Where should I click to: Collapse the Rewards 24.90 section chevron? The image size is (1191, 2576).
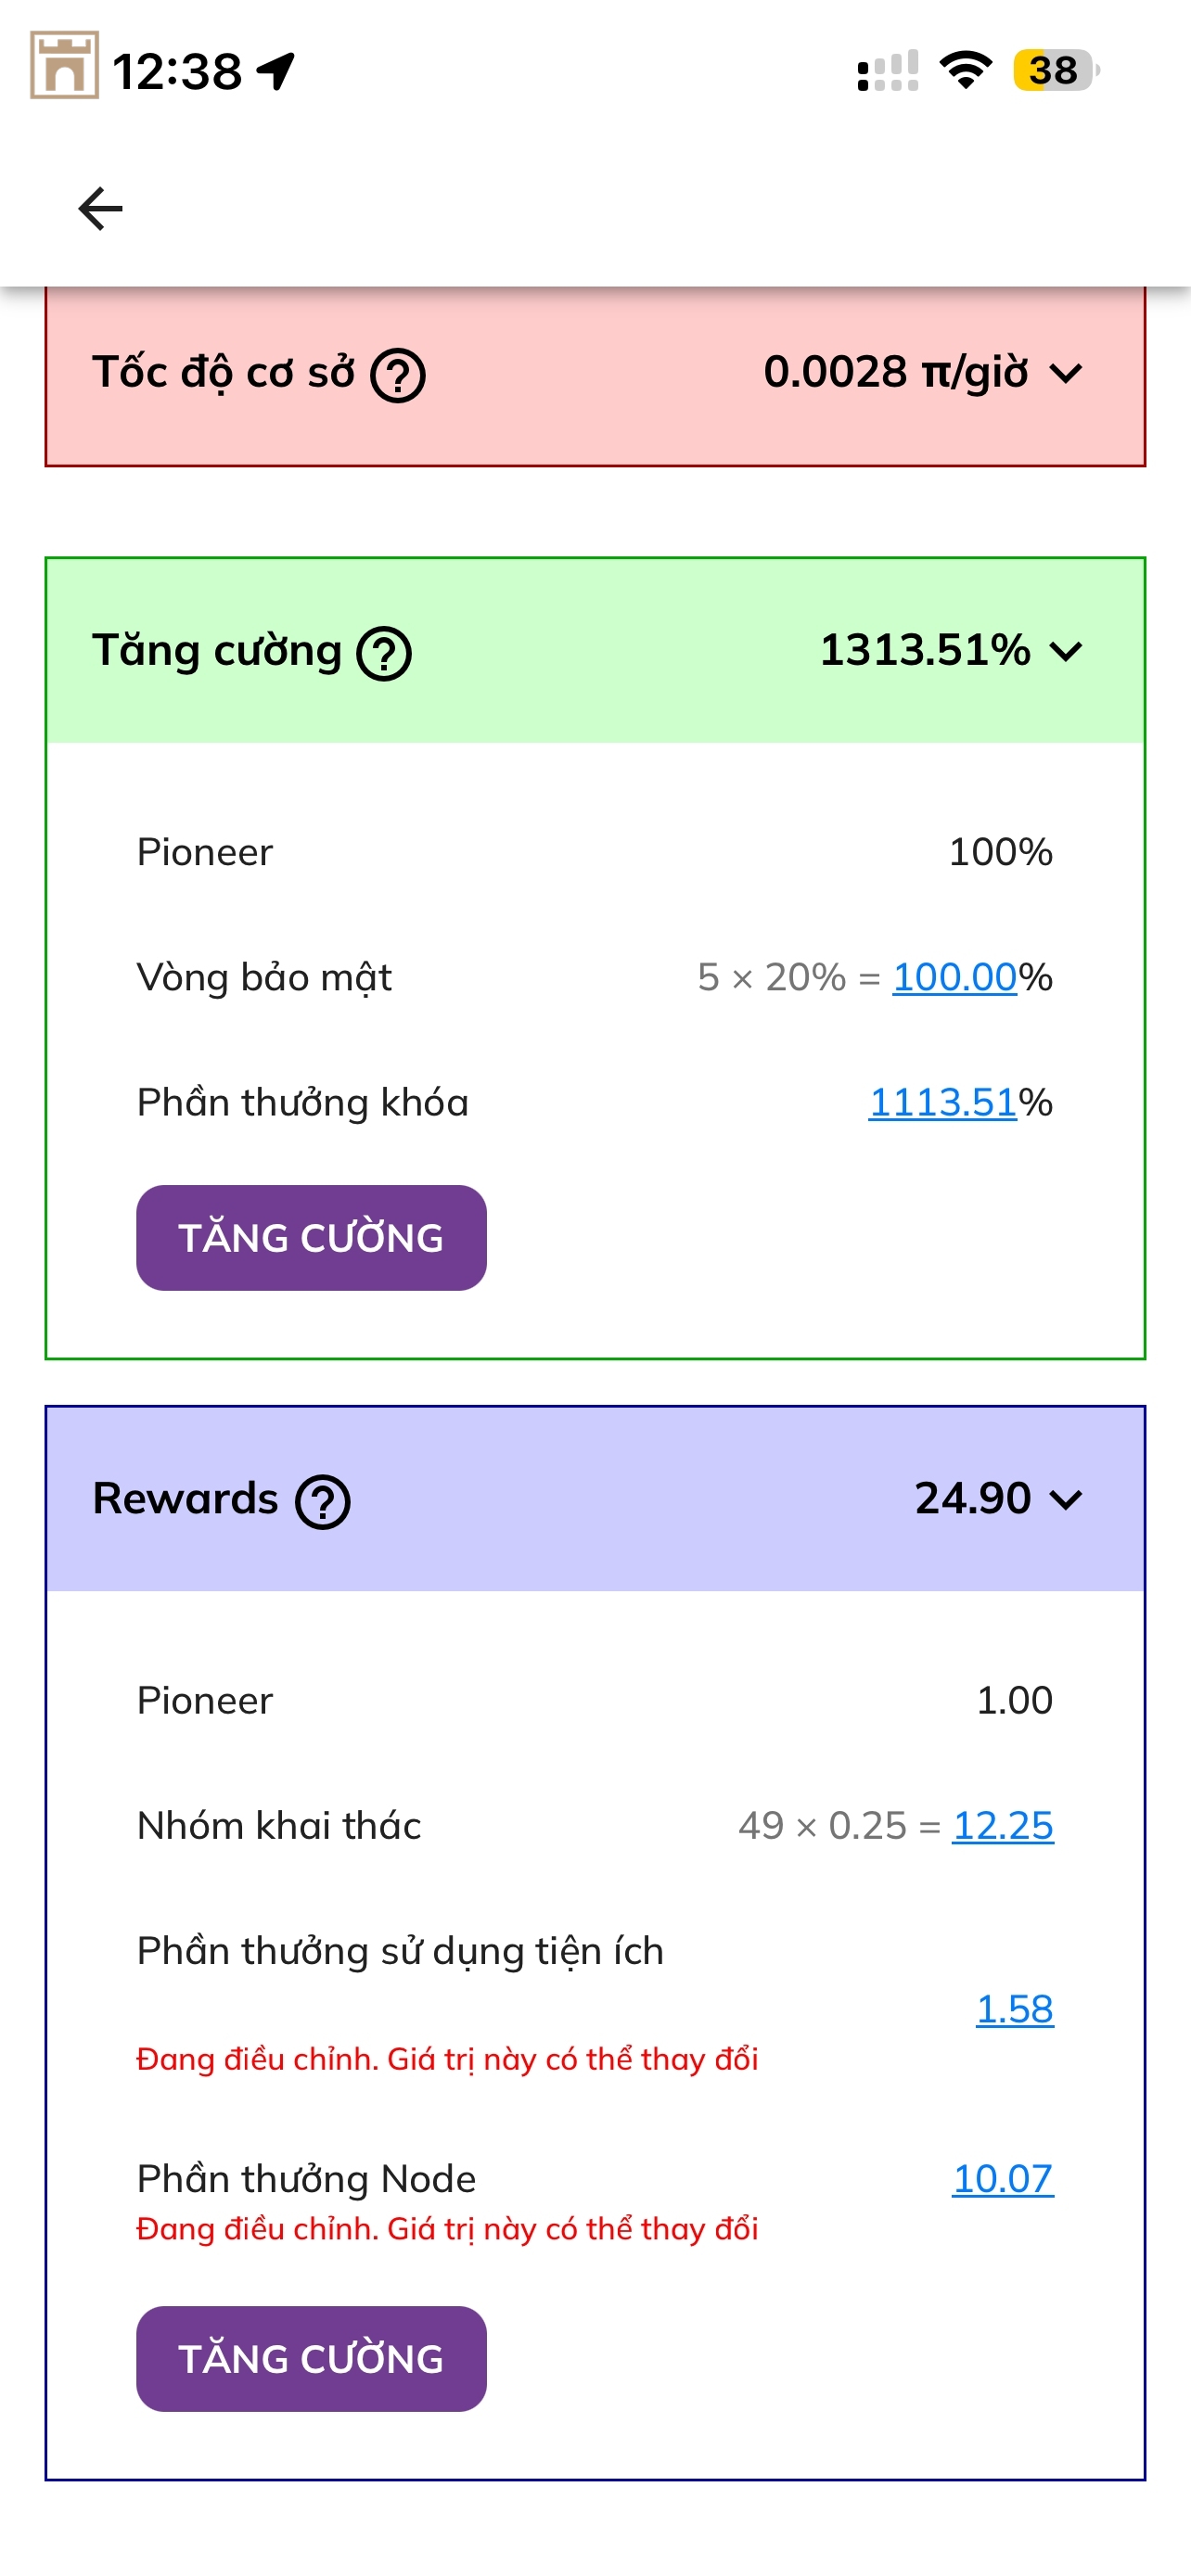1066,1500
